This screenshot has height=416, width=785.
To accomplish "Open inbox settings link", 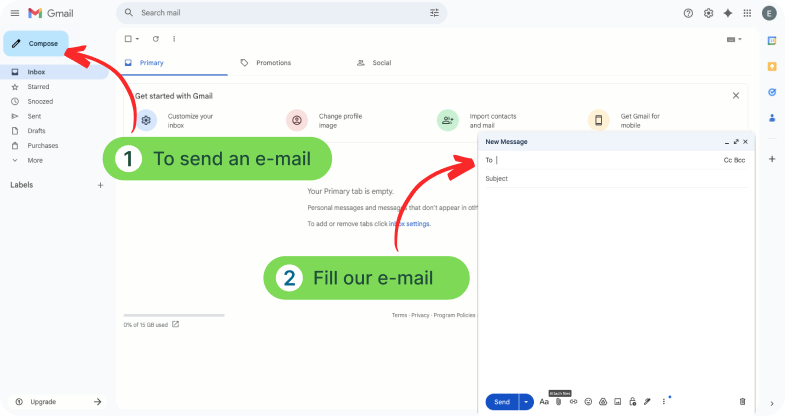I will [410, 224].
